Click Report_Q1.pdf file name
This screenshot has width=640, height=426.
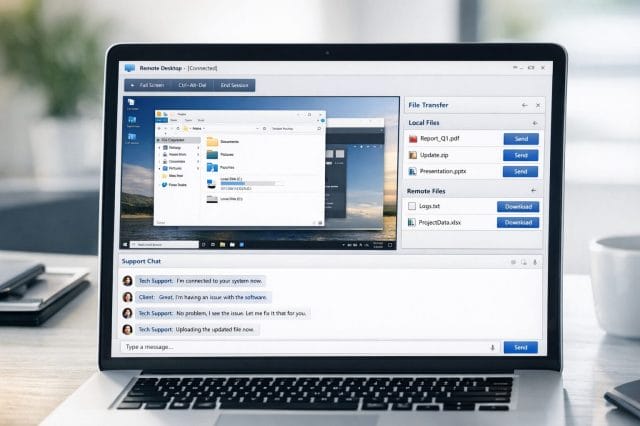pyautogui.click(x=440, y=139)
